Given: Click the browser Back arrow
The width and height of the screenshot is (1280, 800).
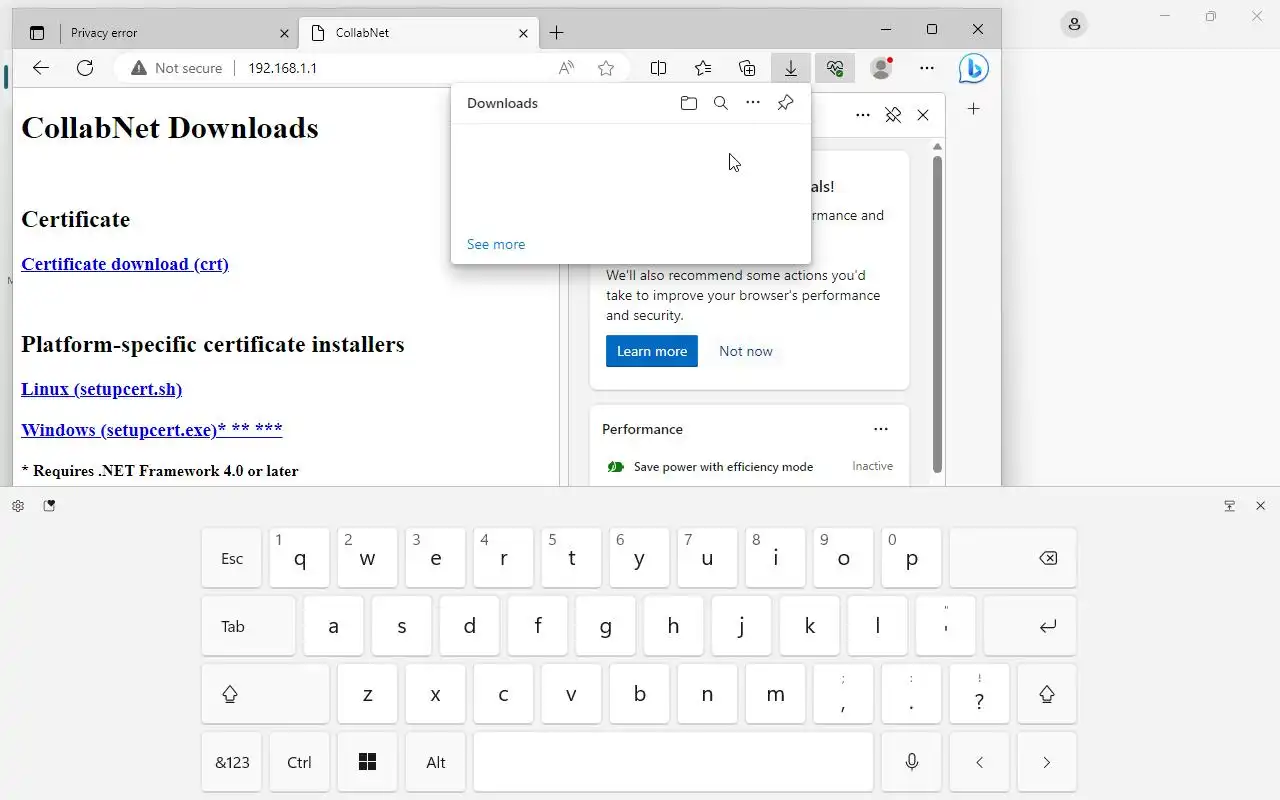Looking at the screenshot, I should pos(40,68).
